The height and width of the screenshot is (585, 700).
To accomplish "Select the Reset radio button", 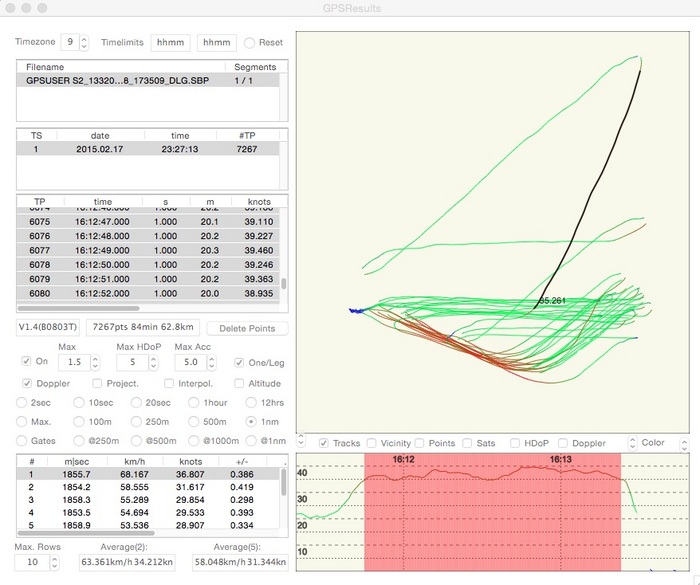I will pos(249,43).
